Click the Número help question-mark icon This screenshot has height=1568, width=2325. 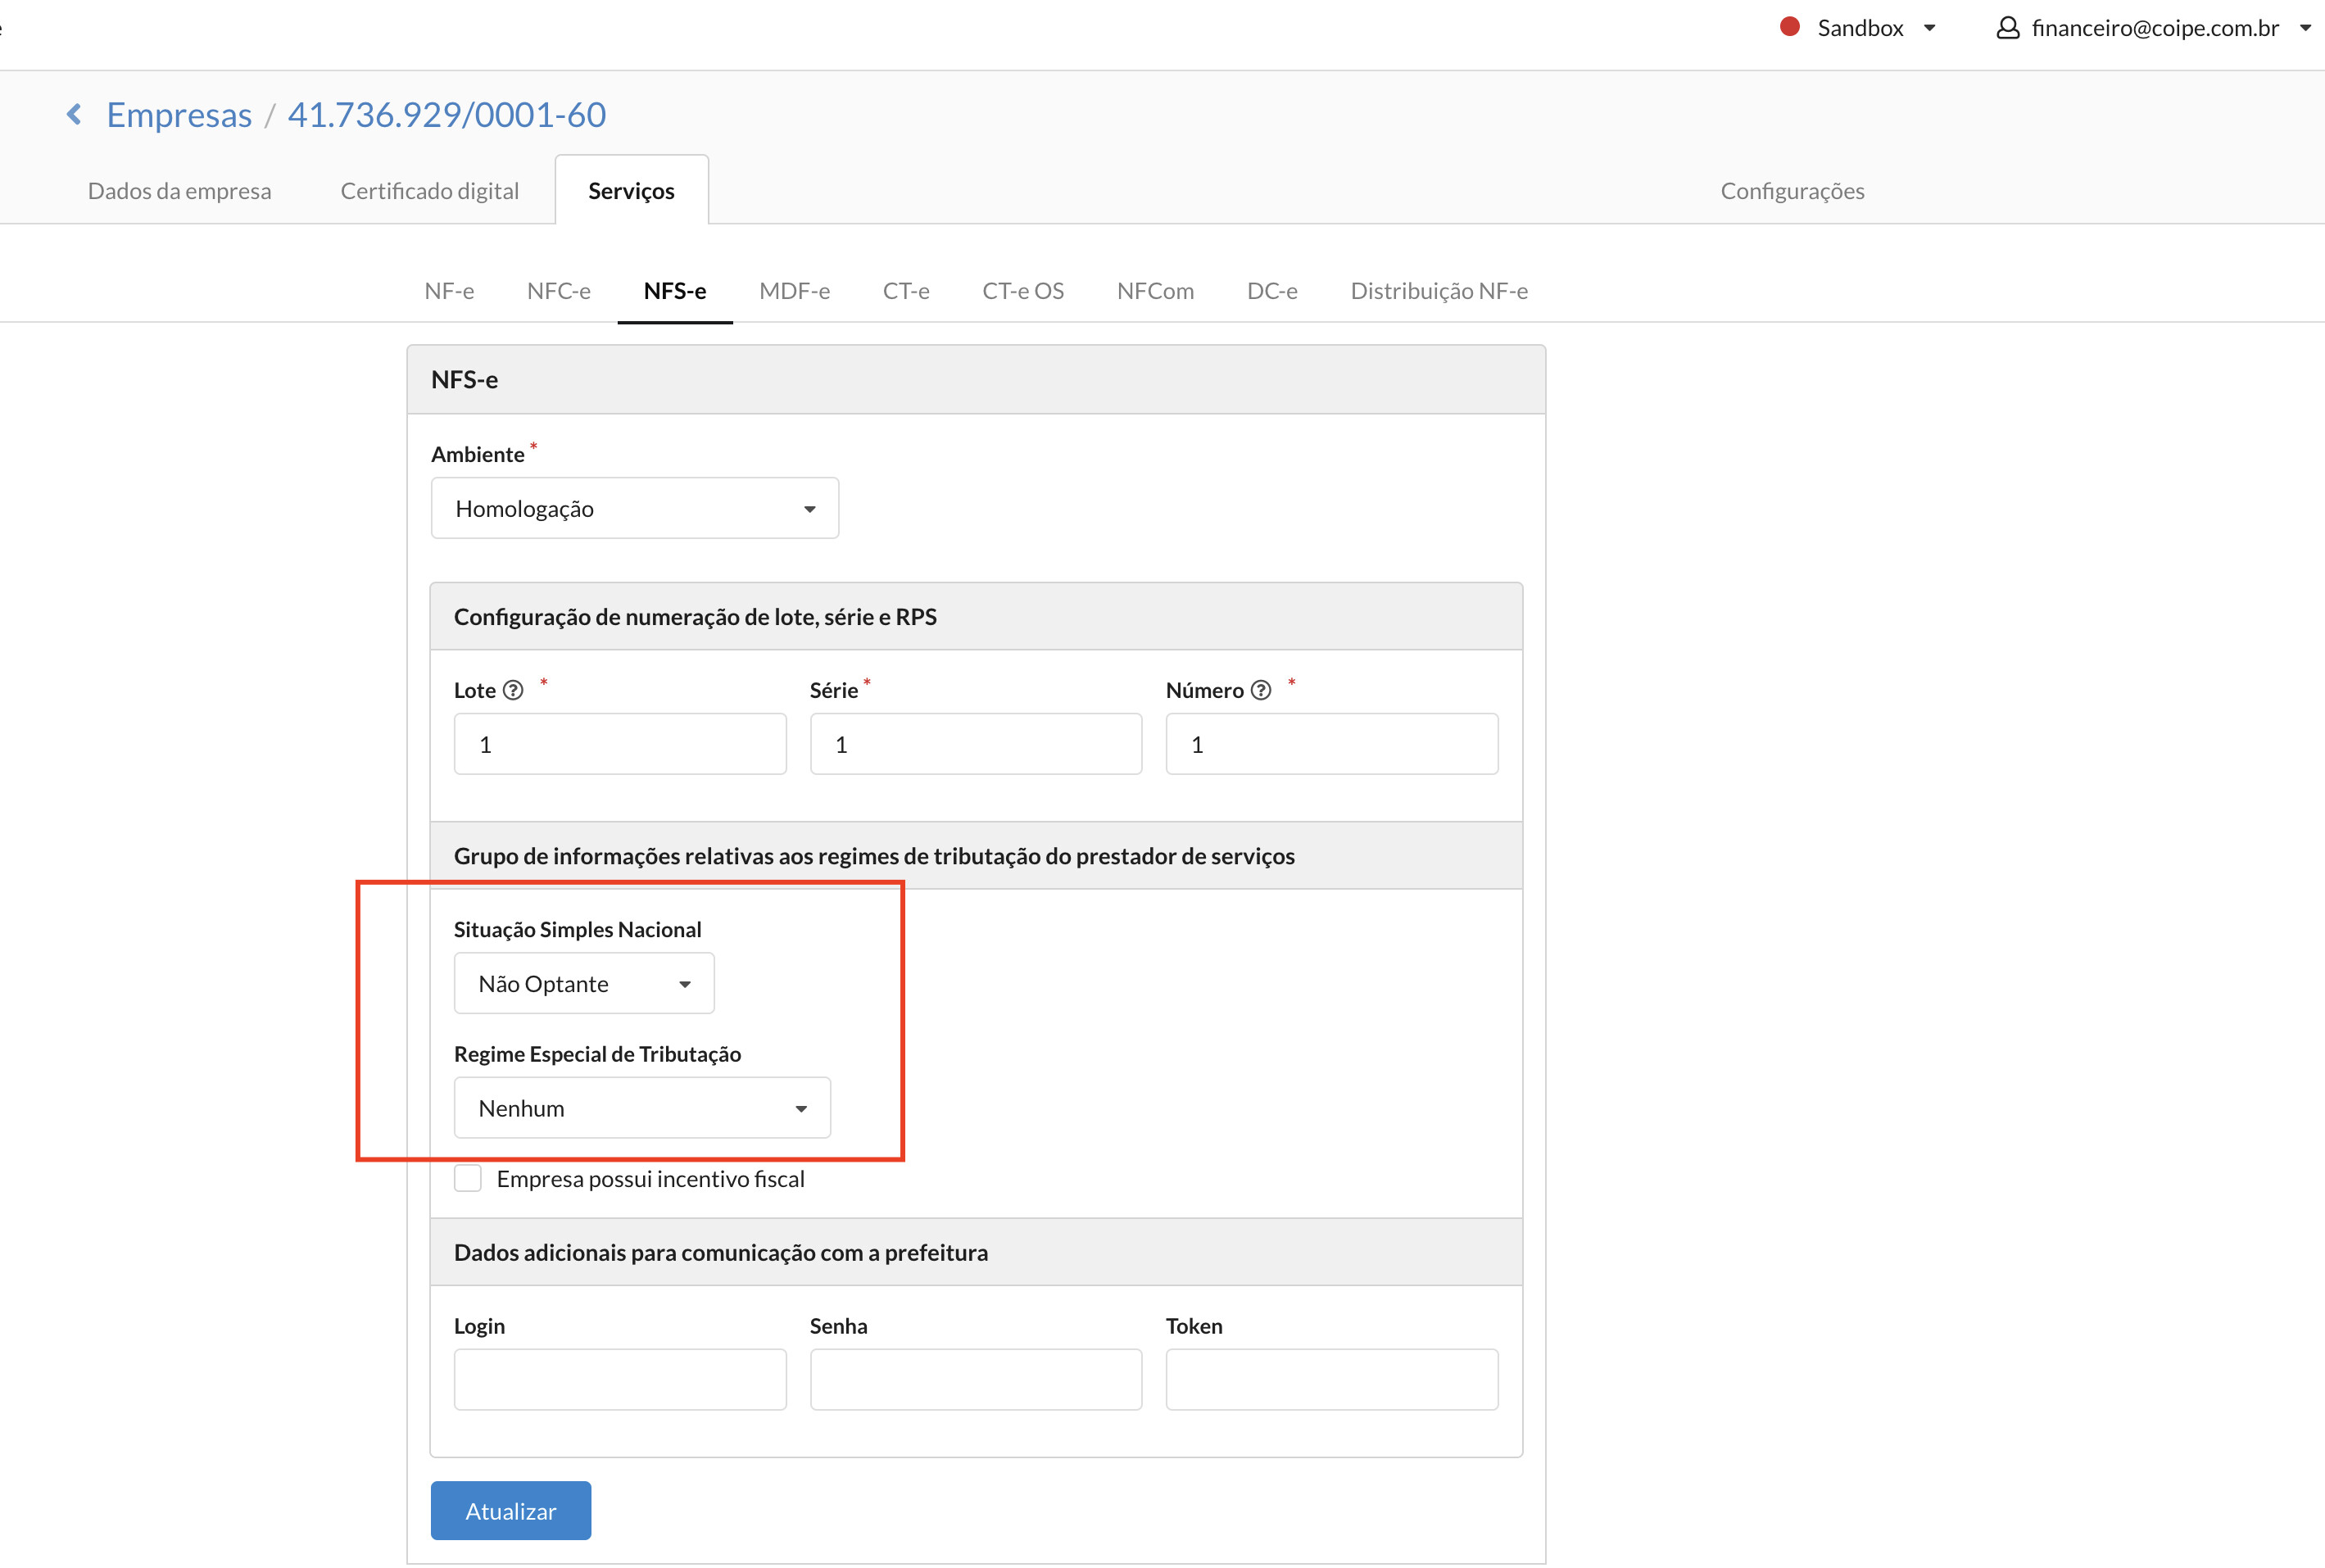(x=1261, y=690)
